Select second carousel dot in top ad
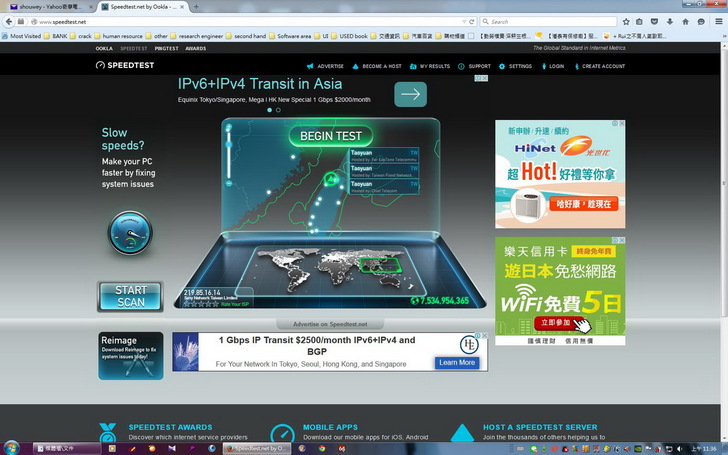The width and height of the screenshot is (728, 455). pos(278,110)
